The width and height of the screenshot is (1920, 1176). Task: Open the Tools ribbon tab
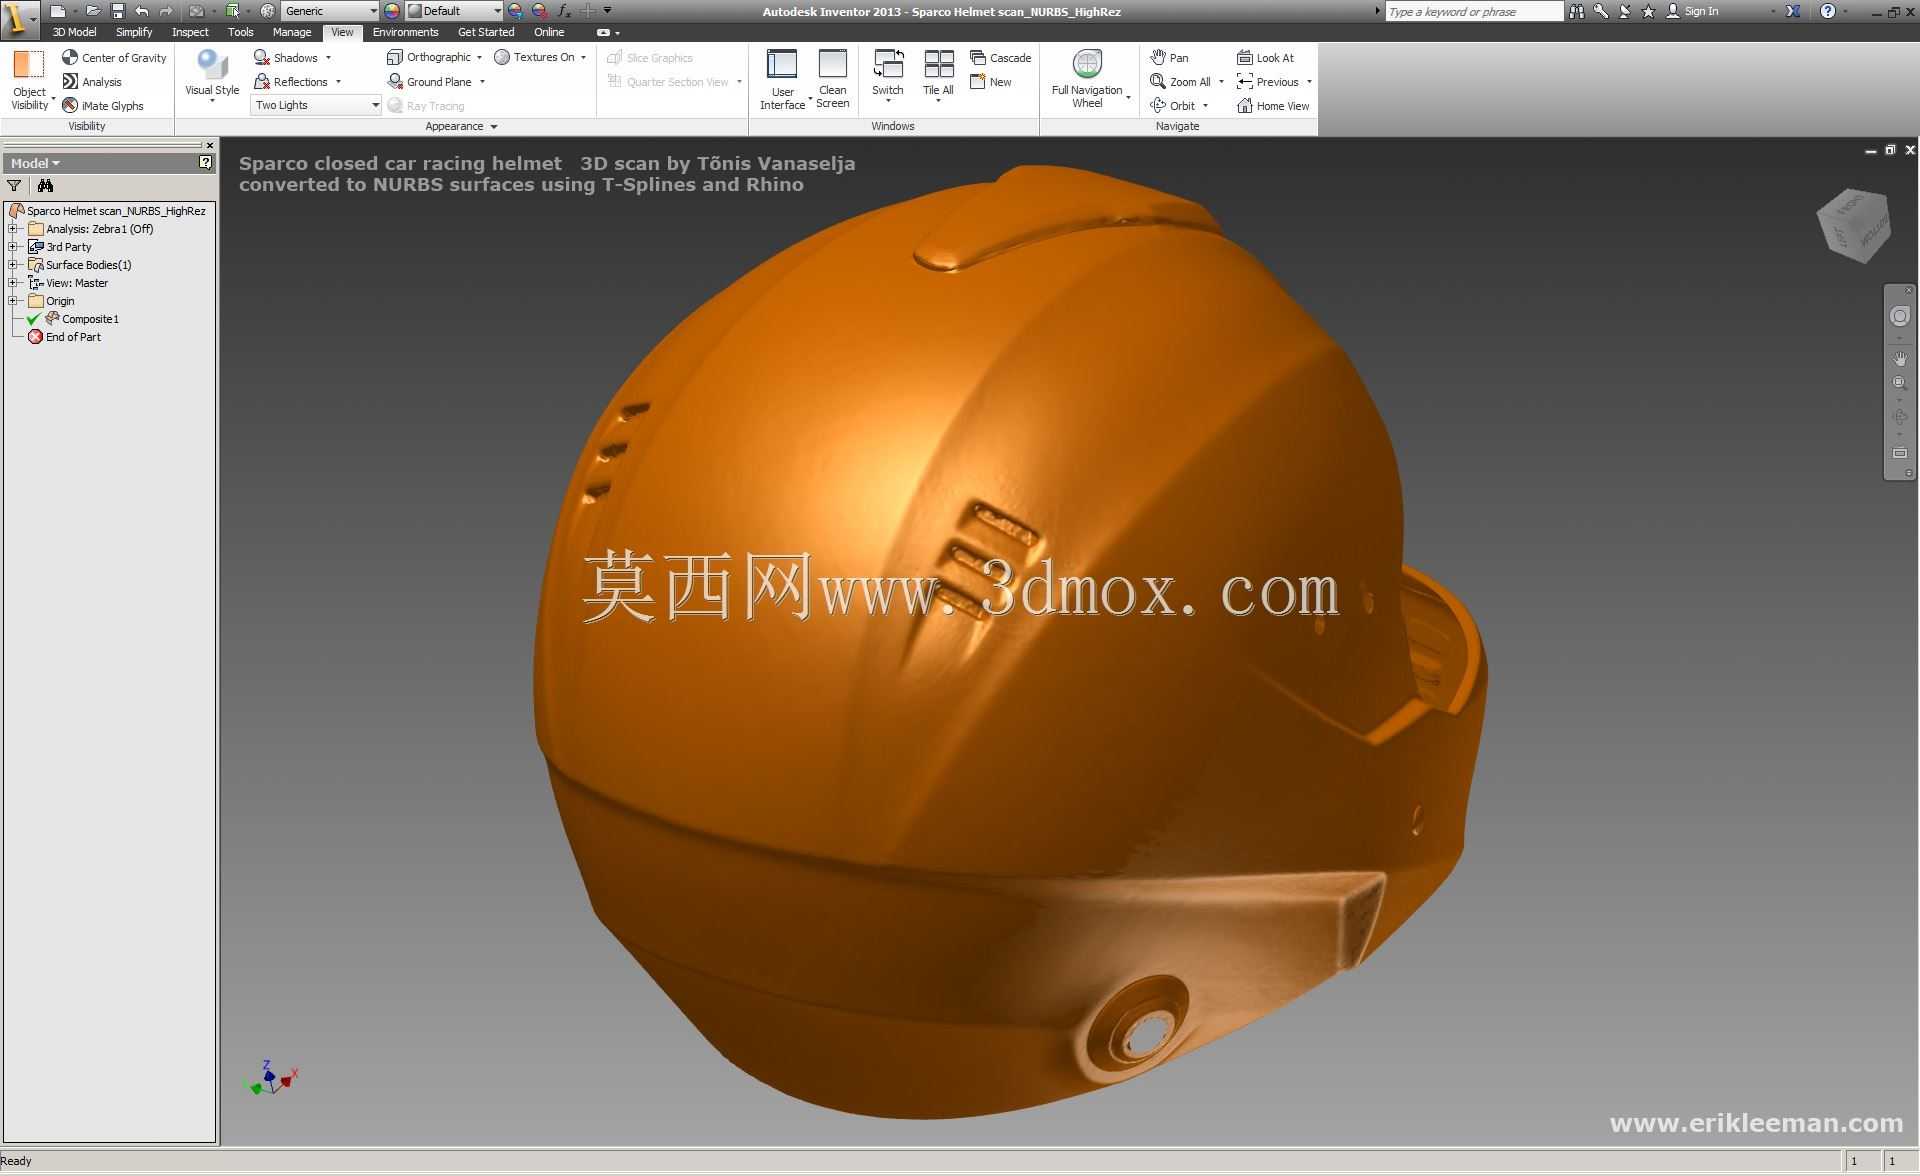pos(240,32)
